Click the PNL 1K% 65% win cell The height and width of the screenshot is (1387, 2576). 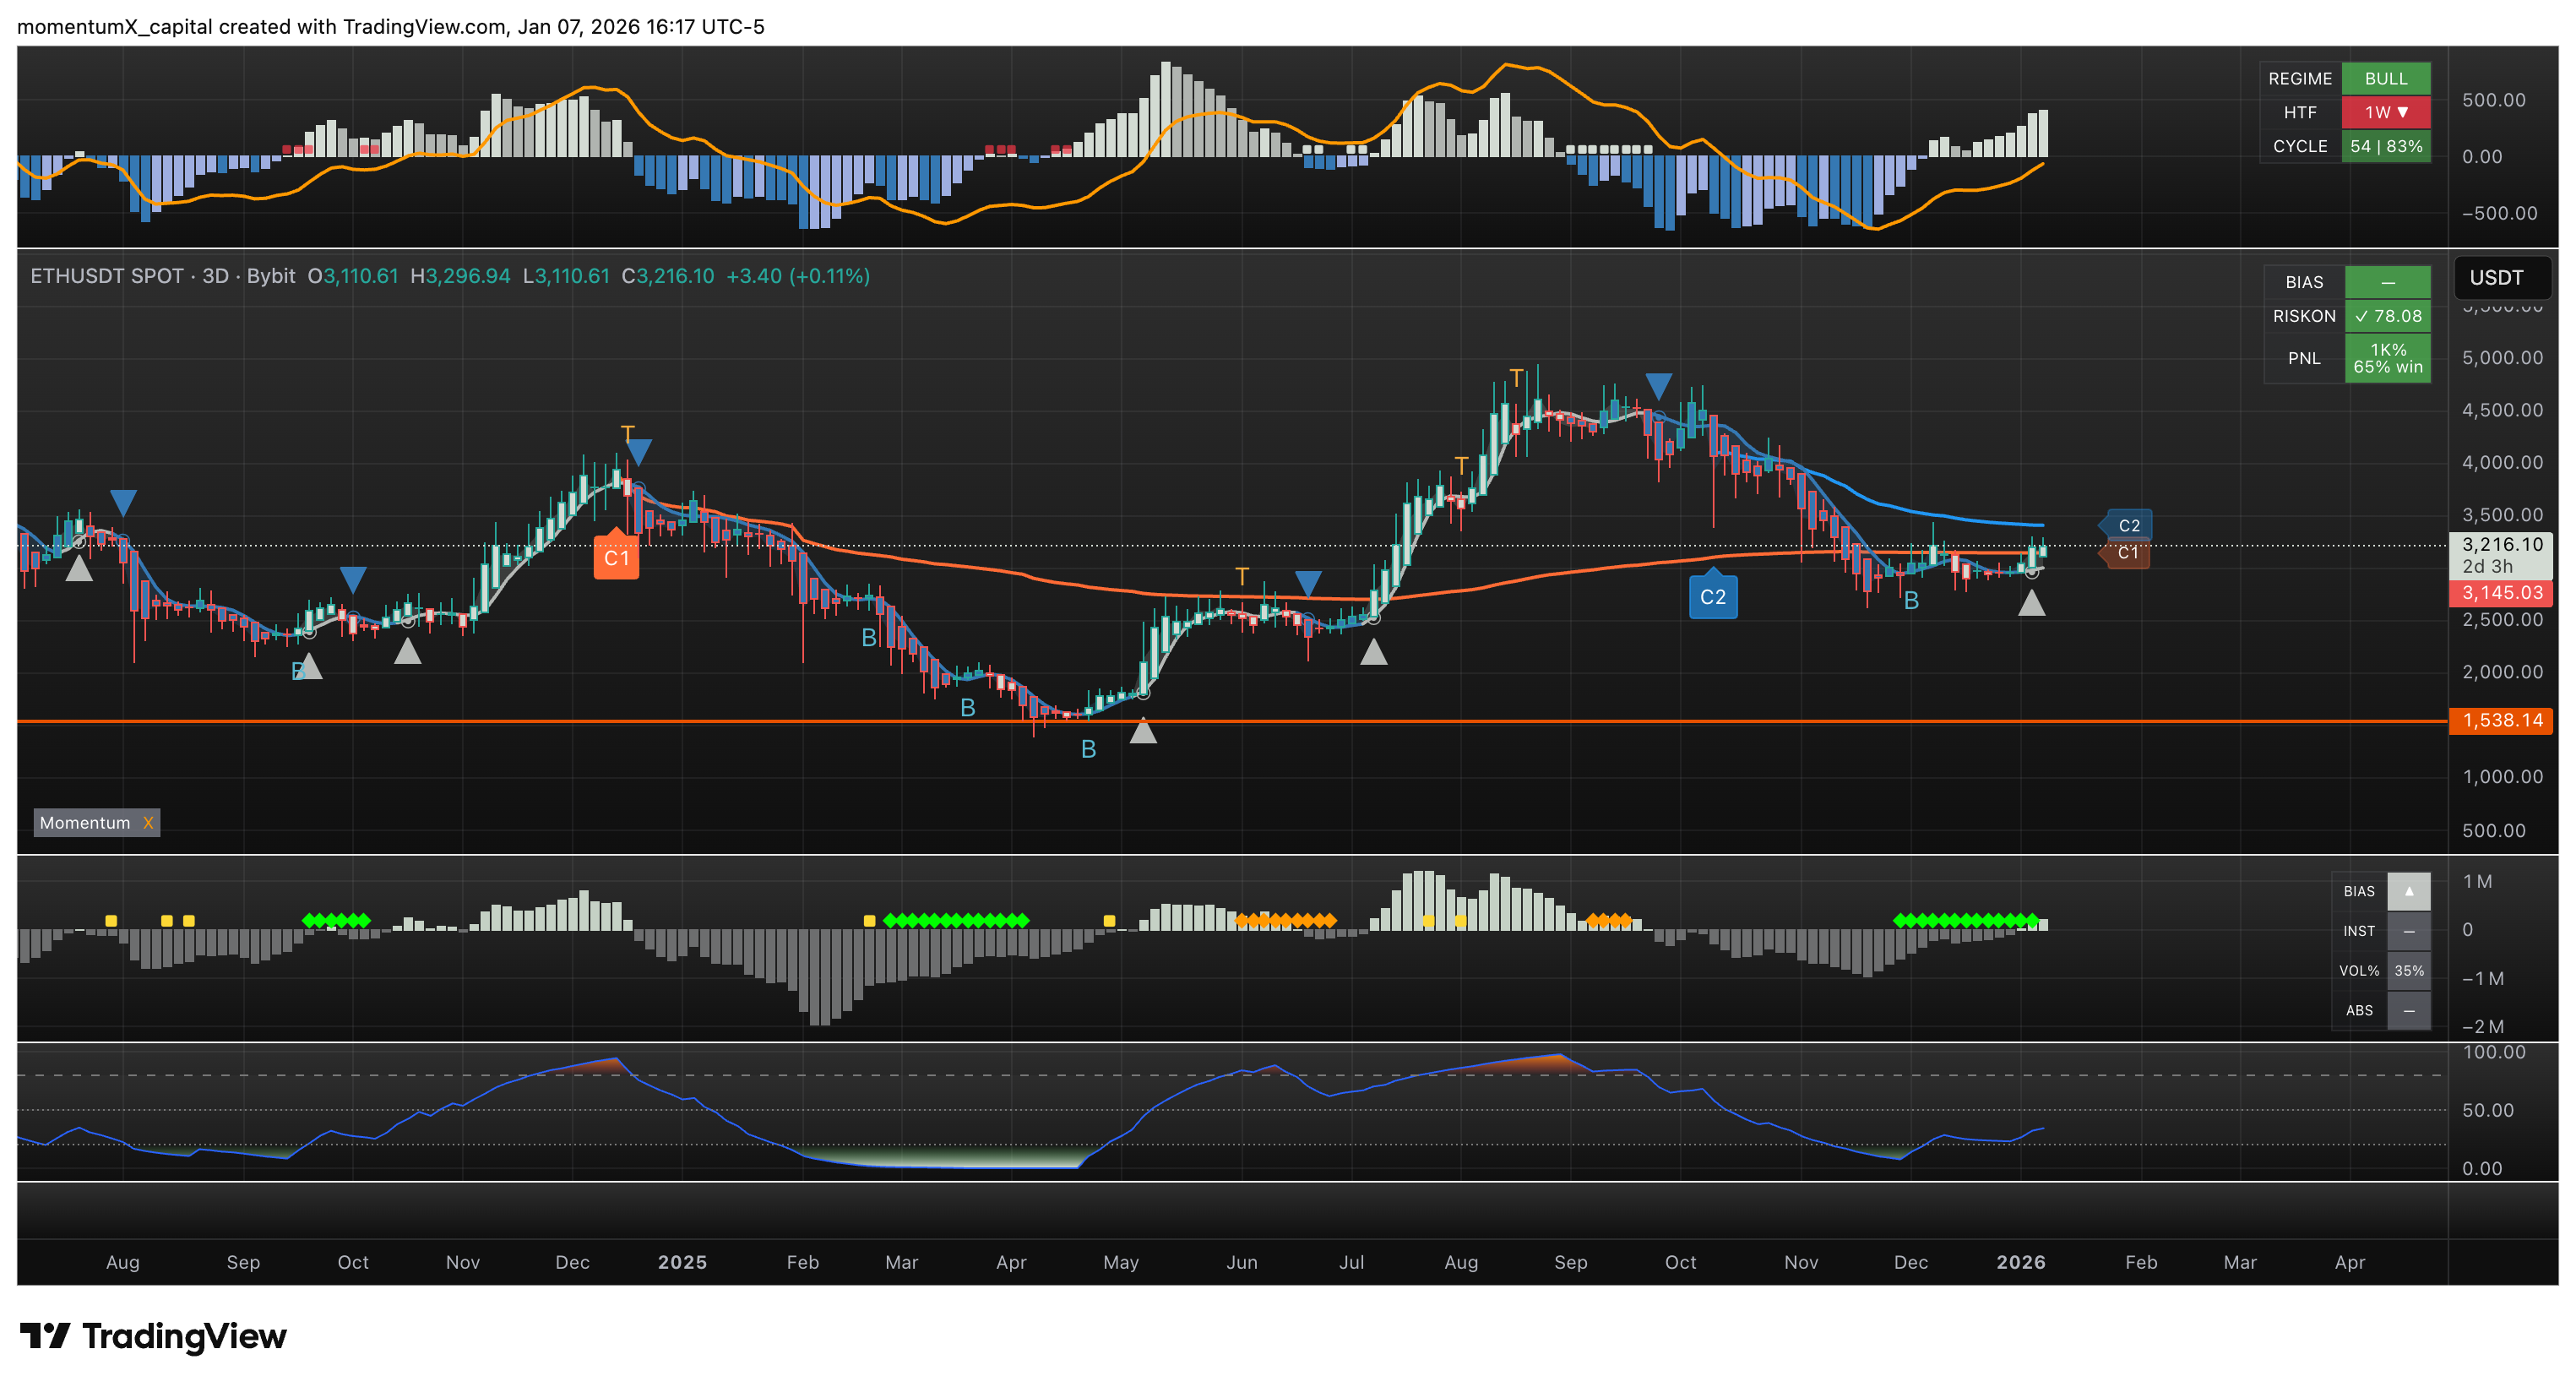(x=2387, y=358)
